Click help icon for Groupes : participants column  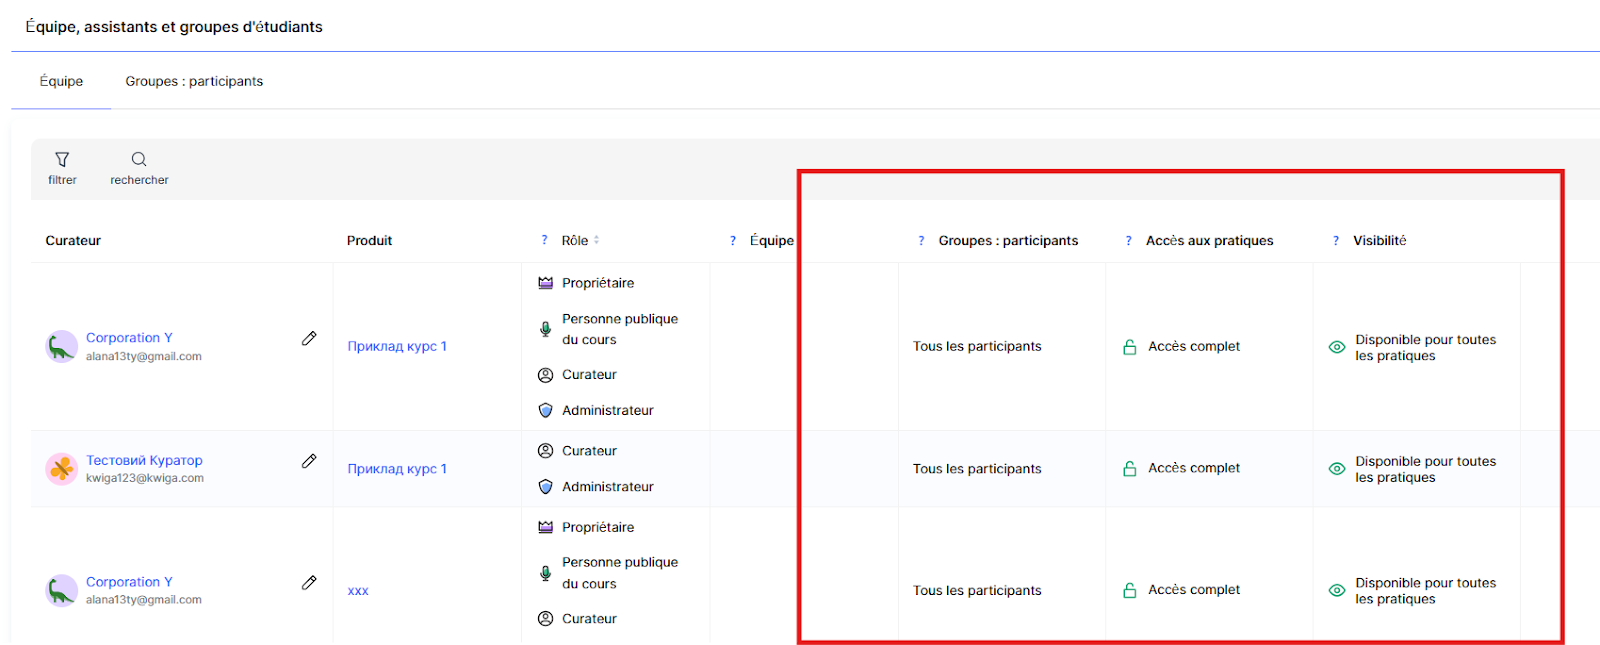coord(921,241)
